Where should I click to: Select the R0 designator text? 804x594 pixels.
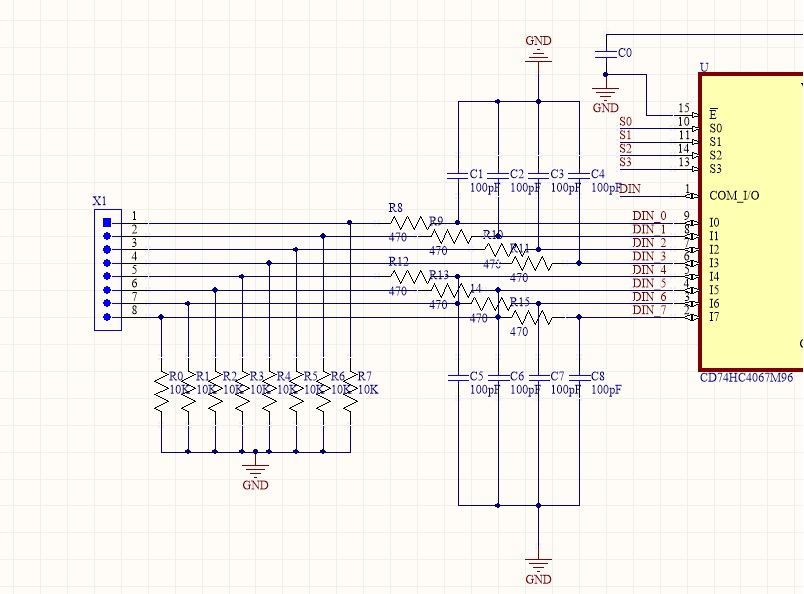[176, 377]
